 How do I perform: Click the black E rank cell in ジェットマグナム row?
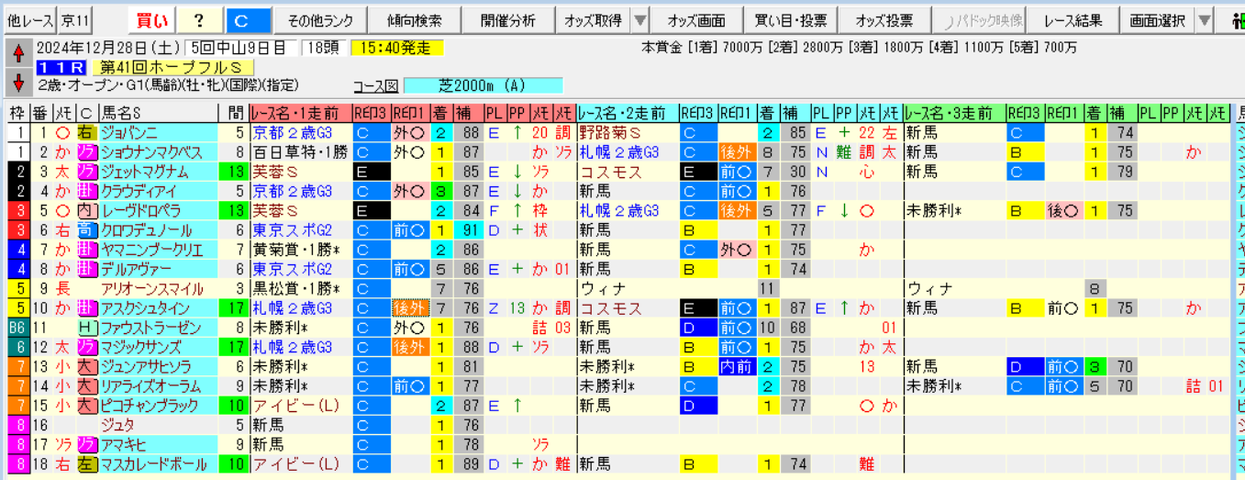[x=370, y=171]
